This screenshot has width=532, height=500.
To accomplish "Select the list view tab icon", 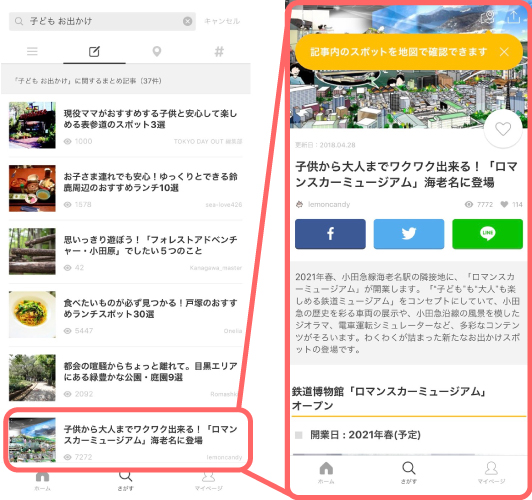I will click(32, 52).
